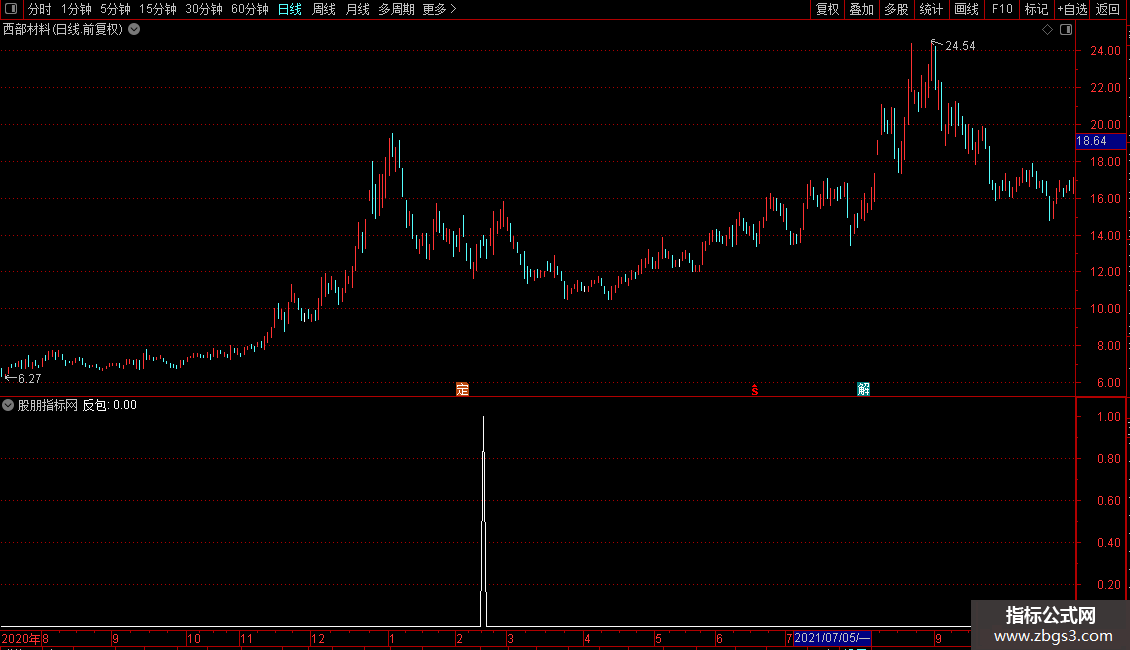
Task: Expand the 更多 periods menu
Action: coord(440,9)
